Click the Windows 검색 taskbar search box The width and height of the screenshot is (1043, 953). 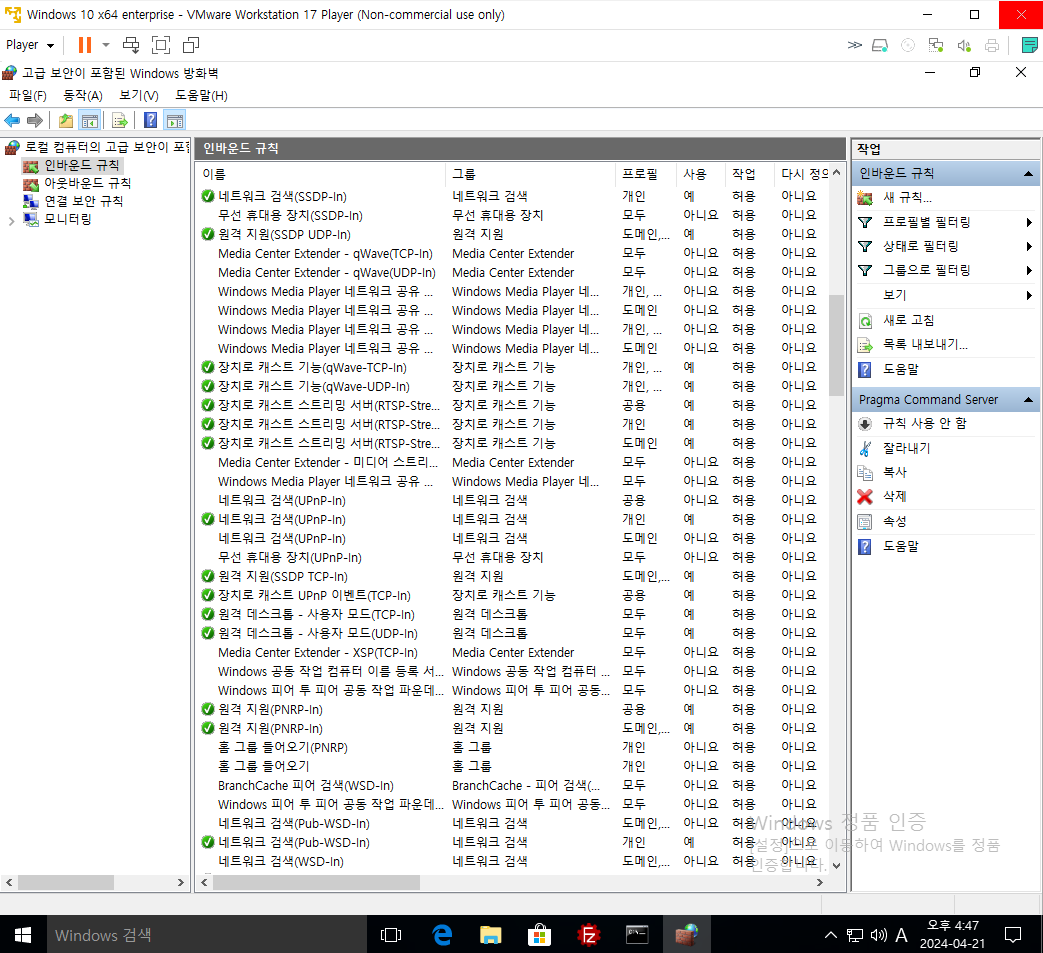click(x=206, y=935)
